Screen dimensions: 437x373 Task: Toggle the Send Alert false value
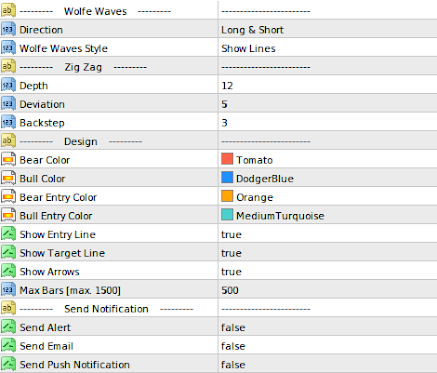[x=328, y=327]
